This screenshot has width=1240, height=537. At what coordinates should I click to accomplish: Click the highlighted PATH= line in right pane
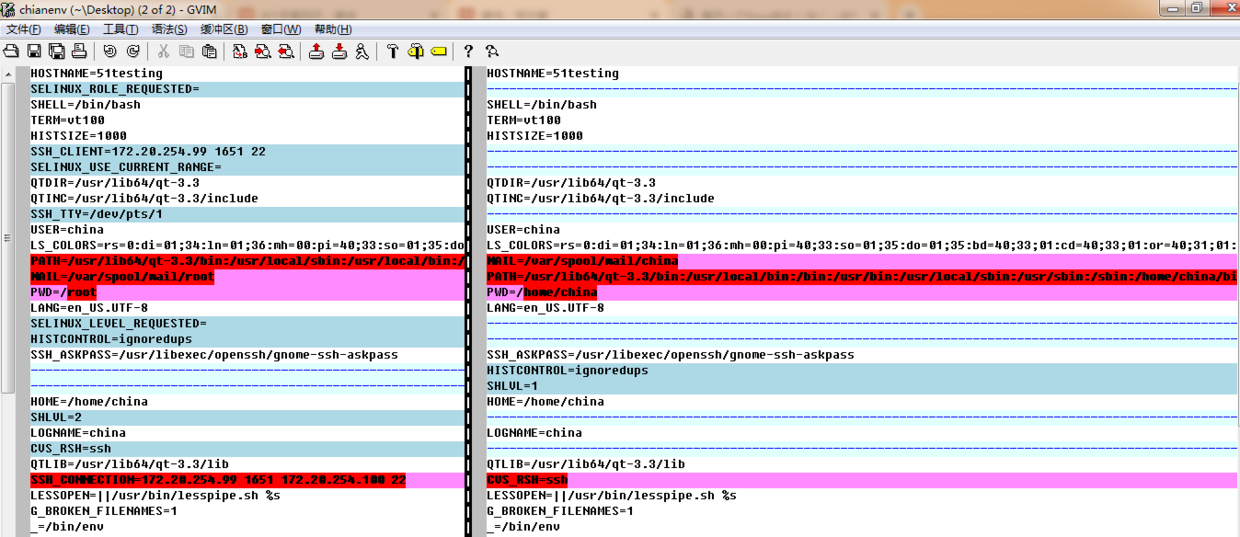tap(862, 277)
